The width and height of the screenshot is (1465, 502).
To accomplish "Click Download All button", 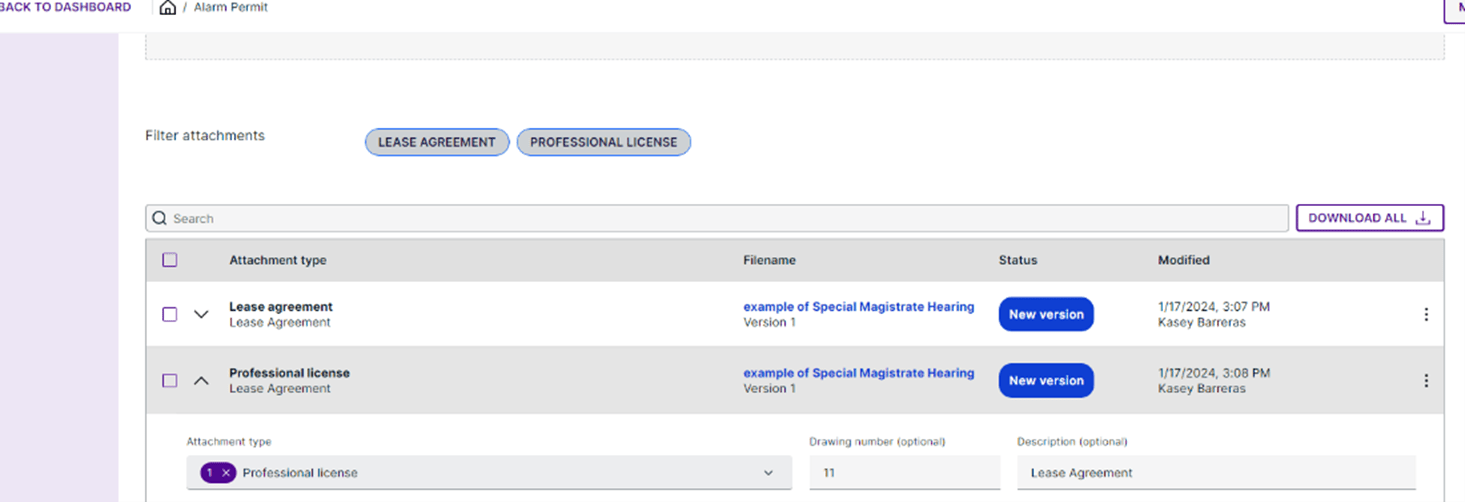I will [x=1370, y=218].
